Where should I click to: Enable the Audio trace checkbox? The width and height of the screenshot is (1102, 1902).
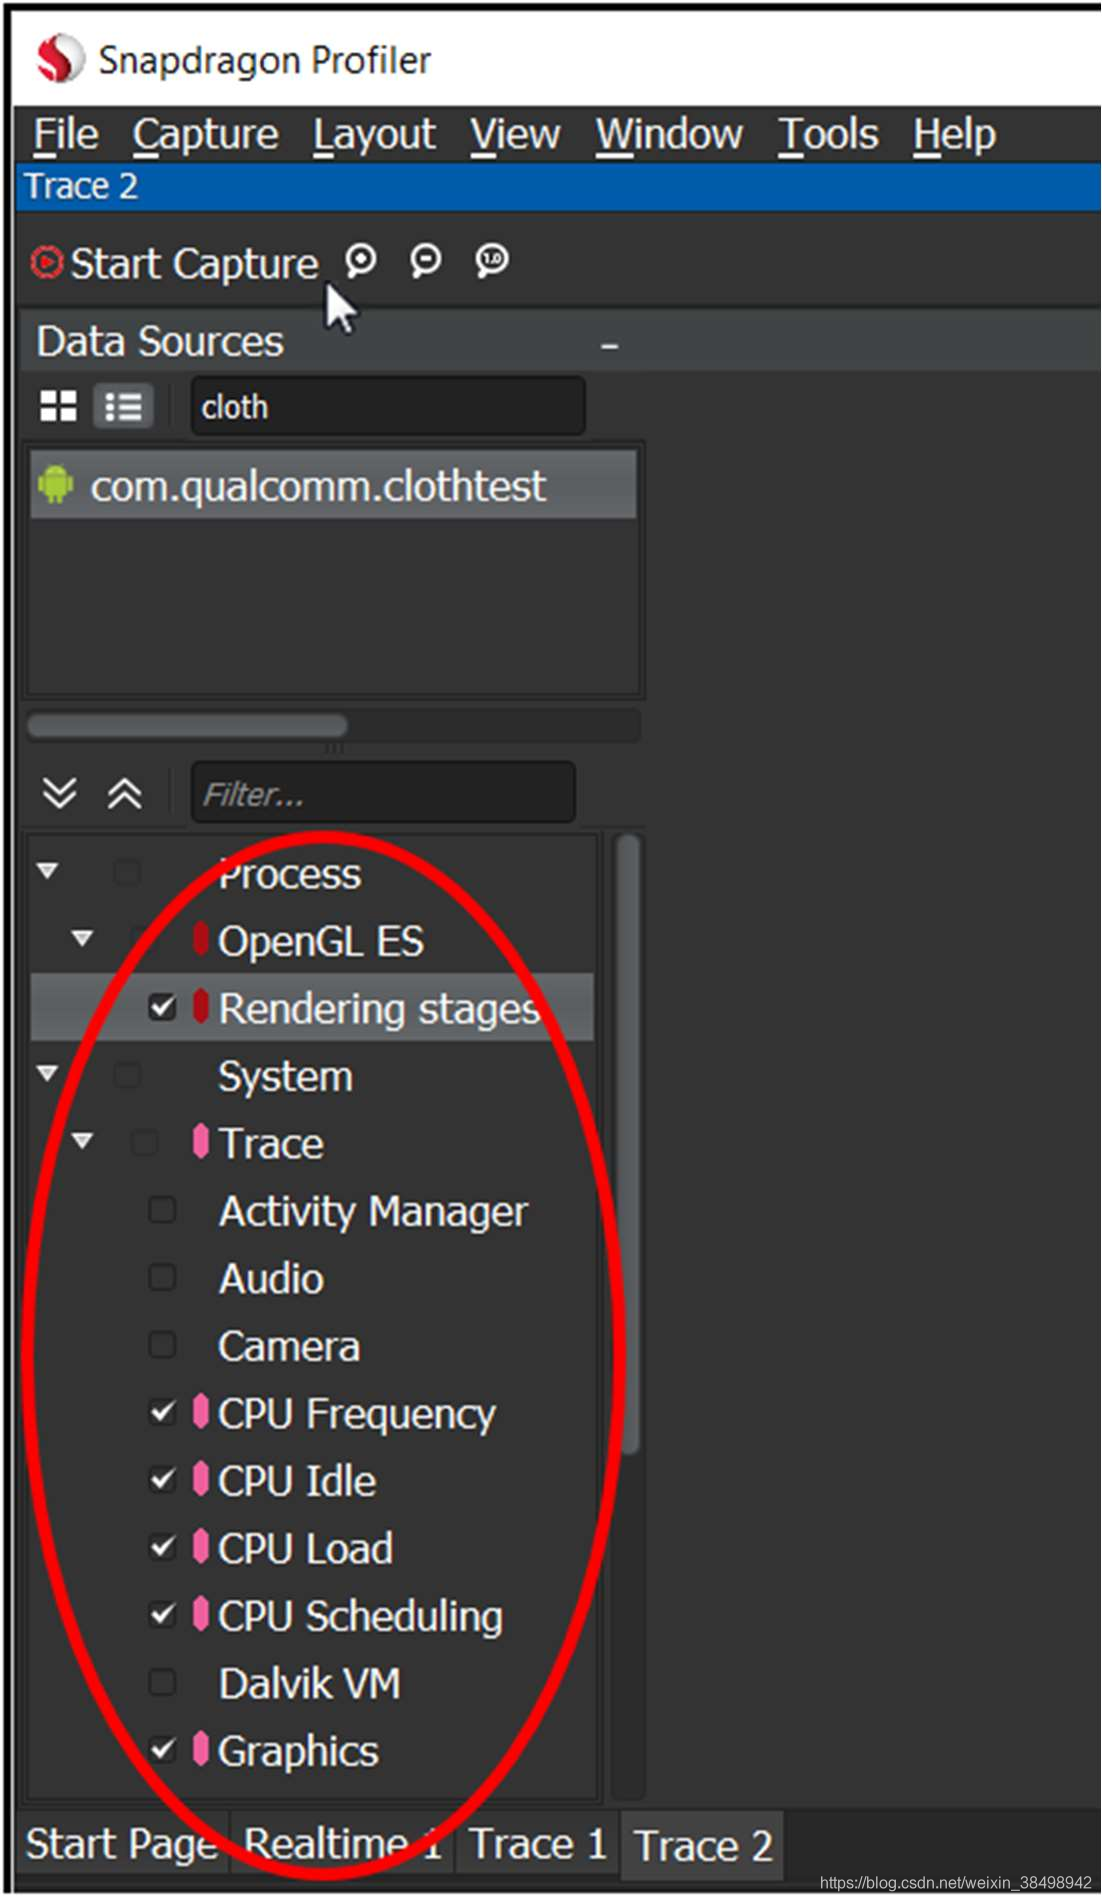point(162,1277)
